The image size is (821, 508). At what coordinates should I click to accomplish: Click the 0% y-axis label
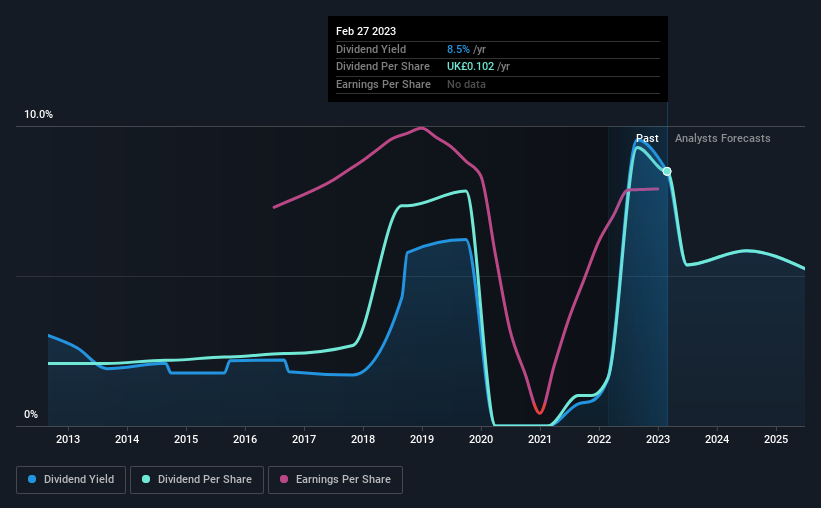(31, 415)
